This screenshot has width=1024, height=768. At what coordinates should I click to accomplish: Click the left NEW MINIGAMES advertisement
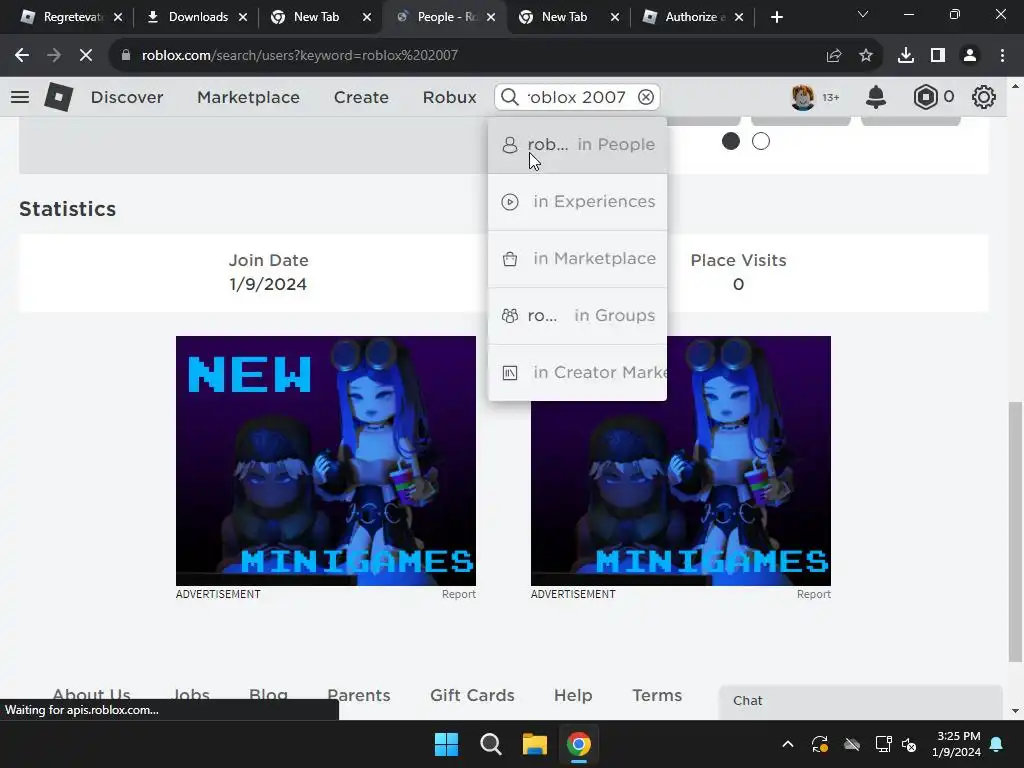click(326, 461)
